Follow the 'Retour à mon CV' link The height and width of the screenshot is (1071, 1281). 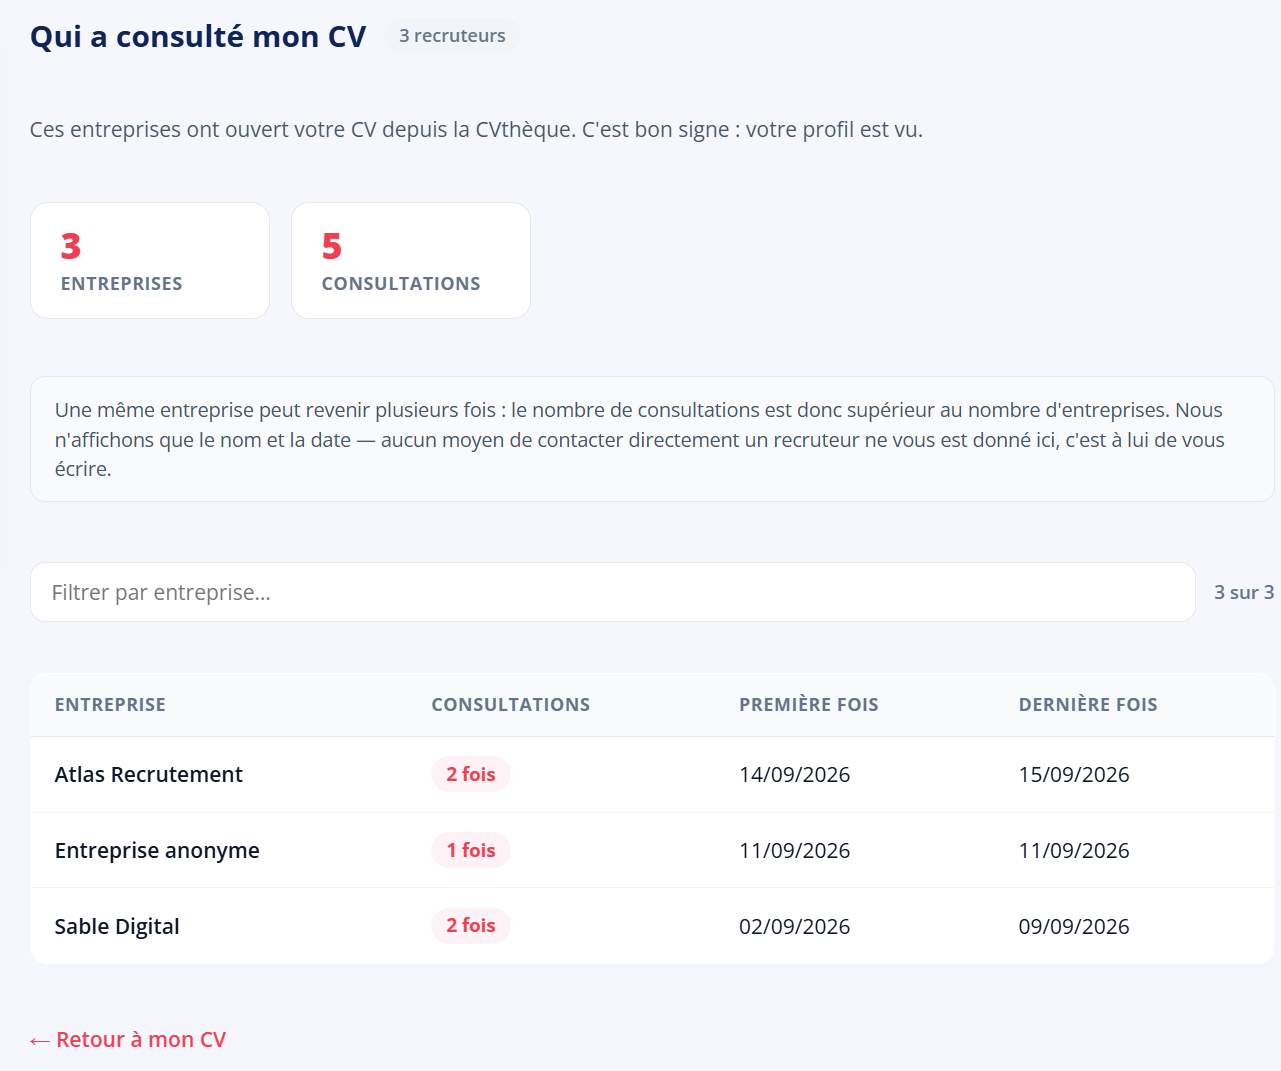pos(128,1040)
